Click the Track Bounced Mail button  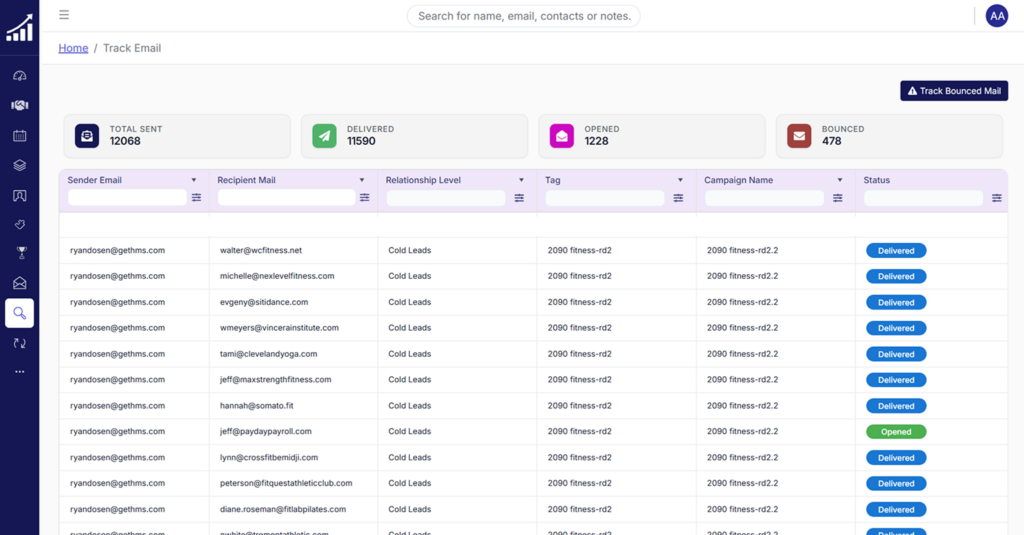[953, 91]
